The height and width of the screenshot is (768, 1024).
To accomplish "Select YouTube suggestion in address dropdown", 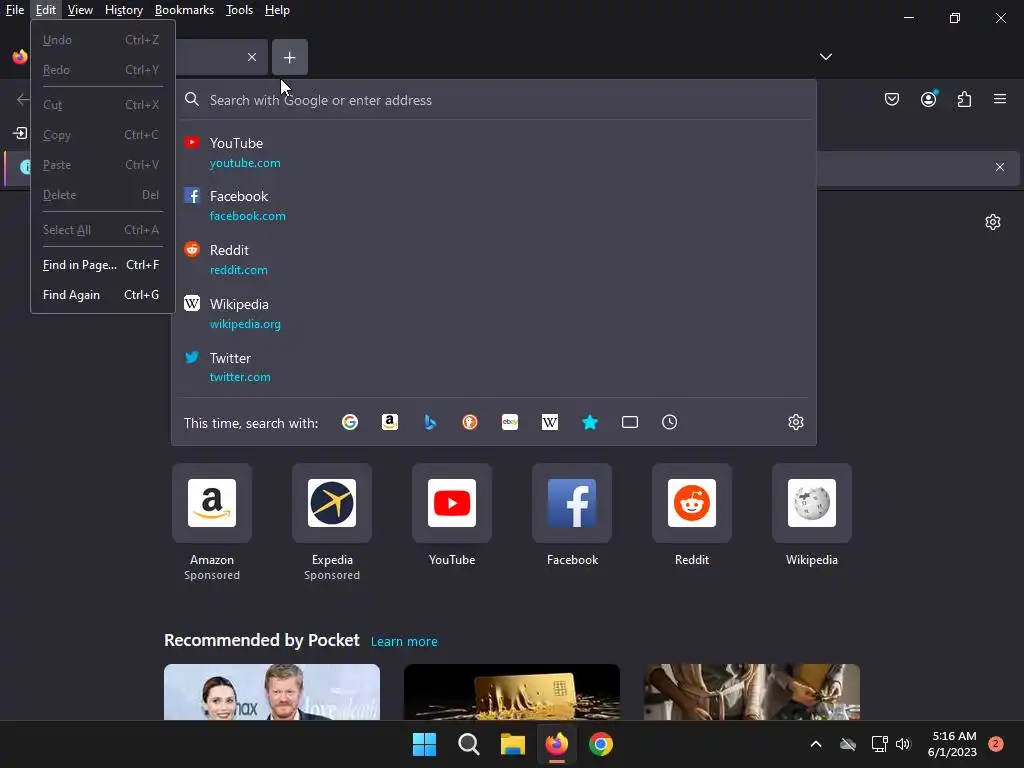I will [x=494, y=152].
